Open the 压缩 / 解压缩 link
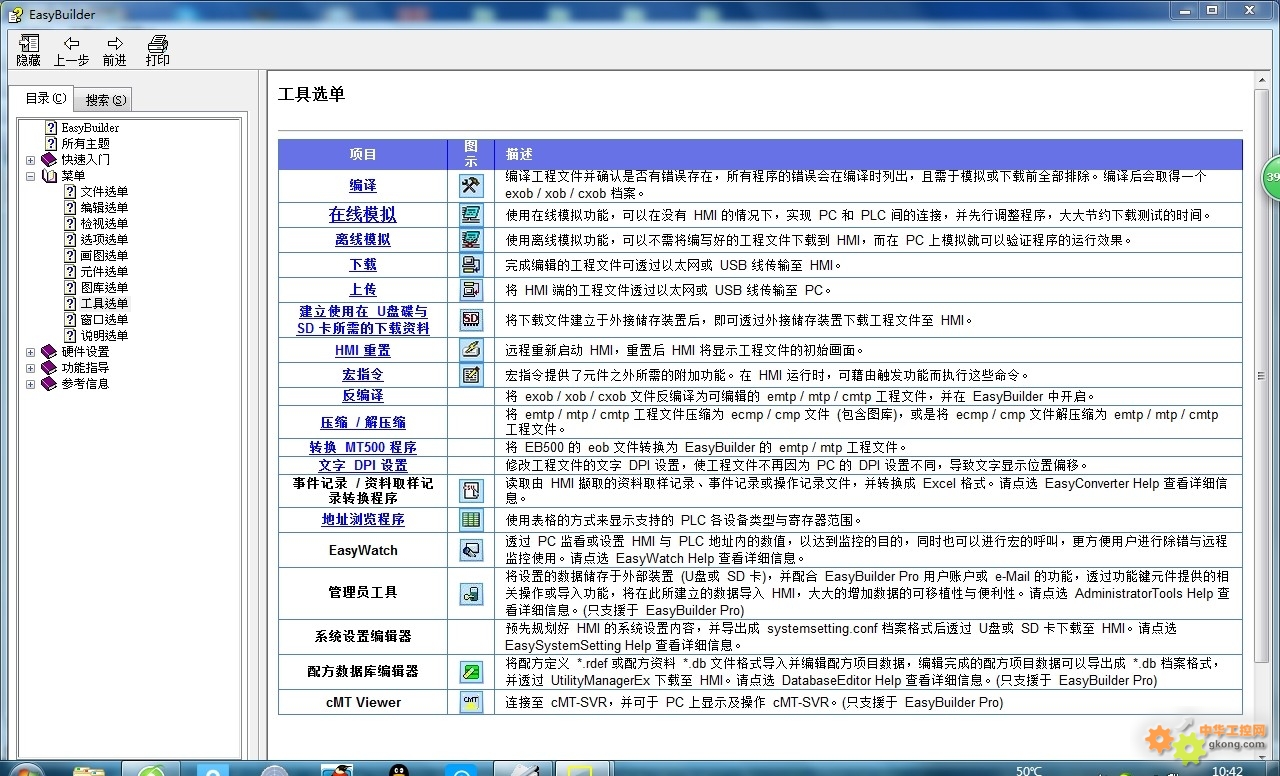Screen dimensions: 1280x776 point(363,423)
